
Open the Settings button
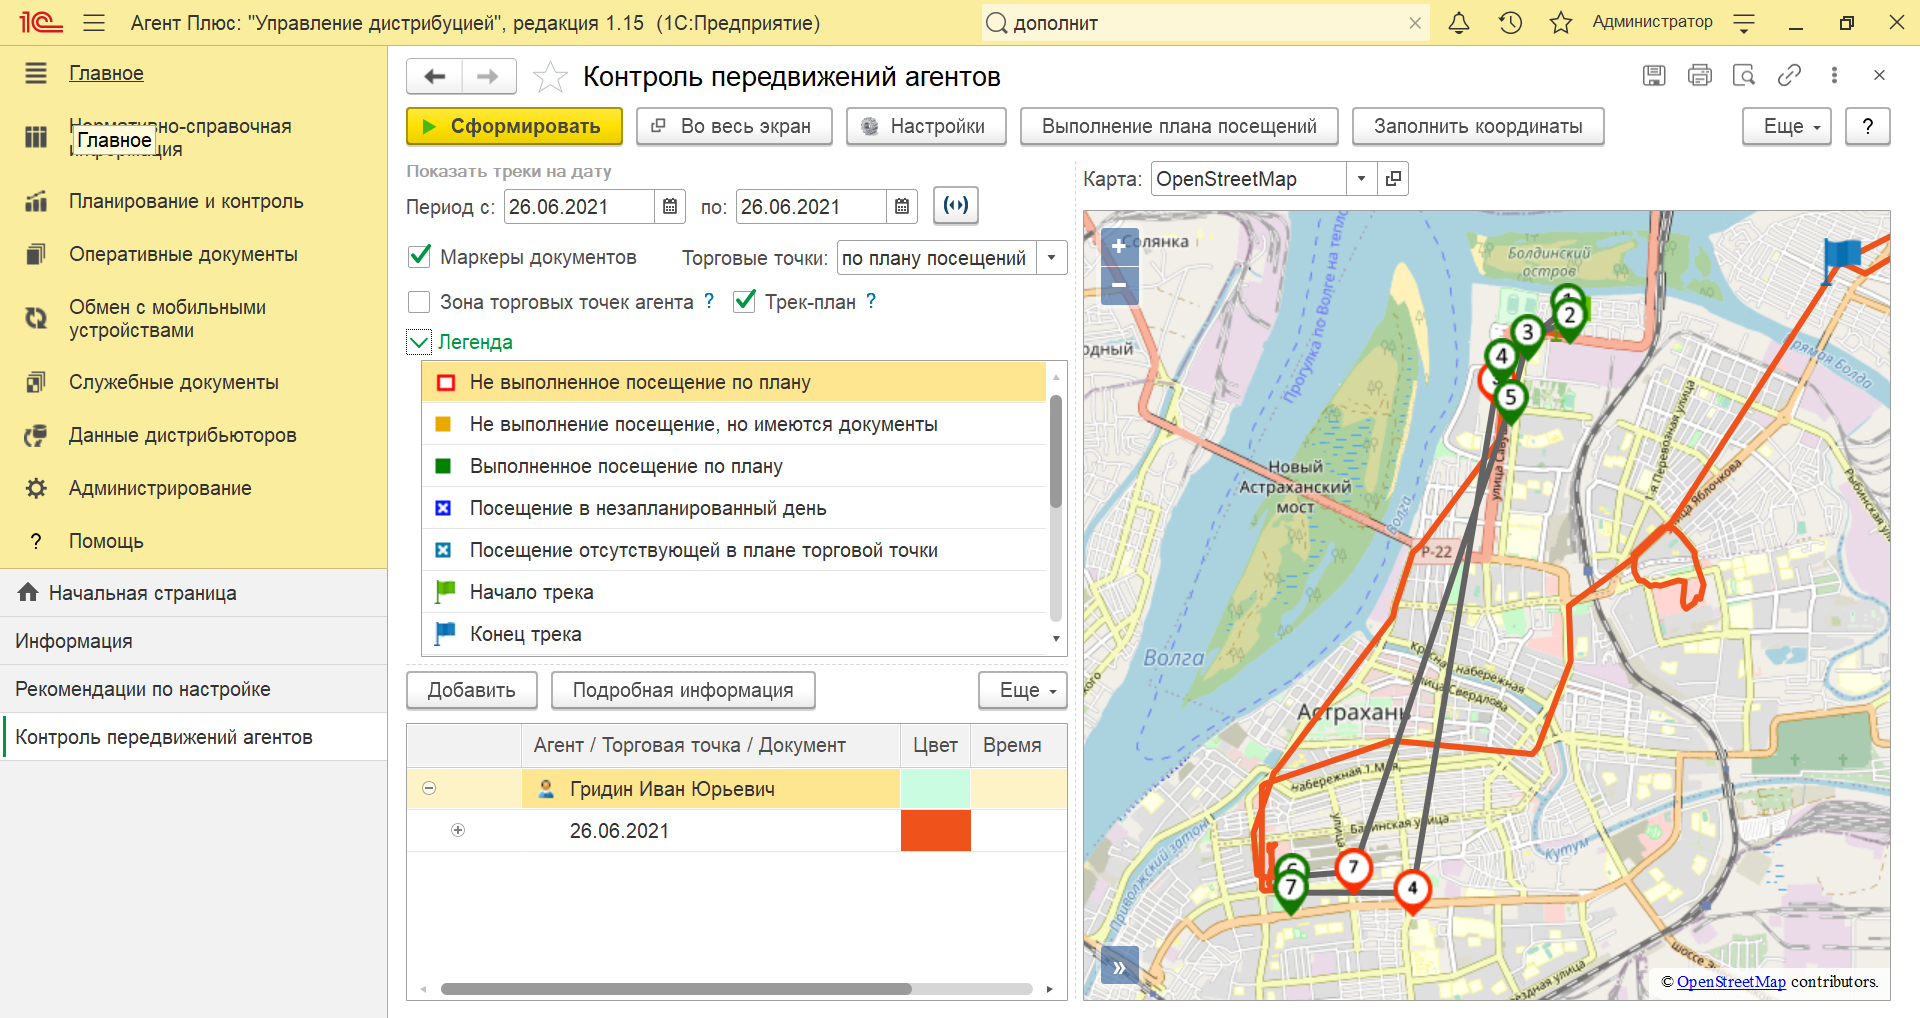(926, 126)
